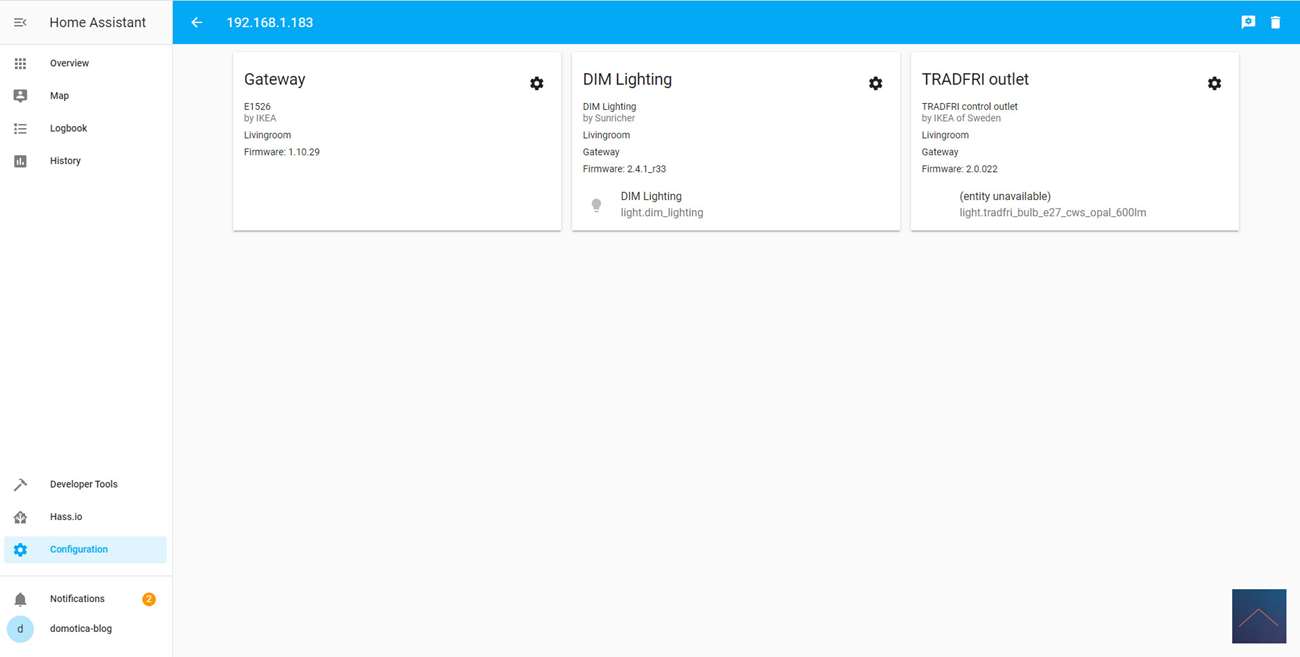
Task: Collapse the Home Assistant sidebar menu icon
Action: [x=20, y=22]
